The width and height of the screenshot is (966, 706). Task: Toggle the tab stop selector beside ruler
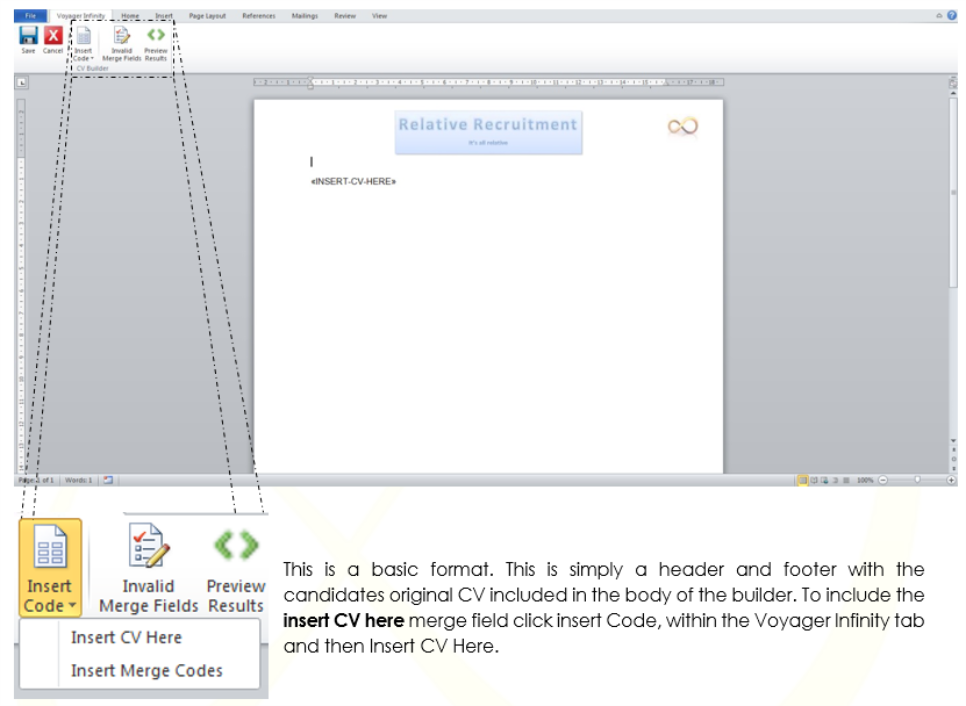pos(20,83)
